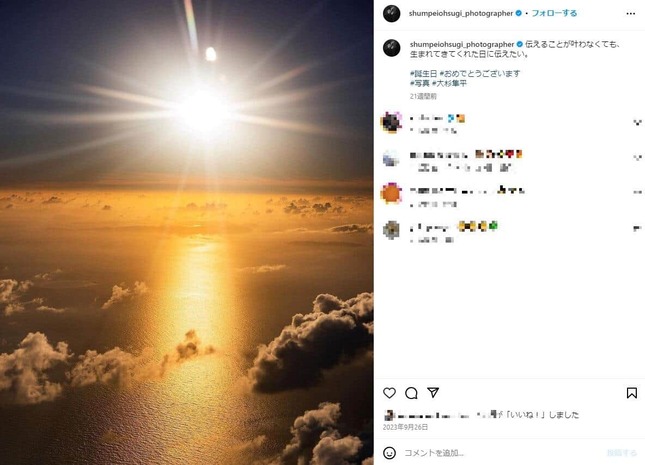Screen dimensions: 645x465
Task: Open emoji picker in comment field
Action: pos(390,452)
